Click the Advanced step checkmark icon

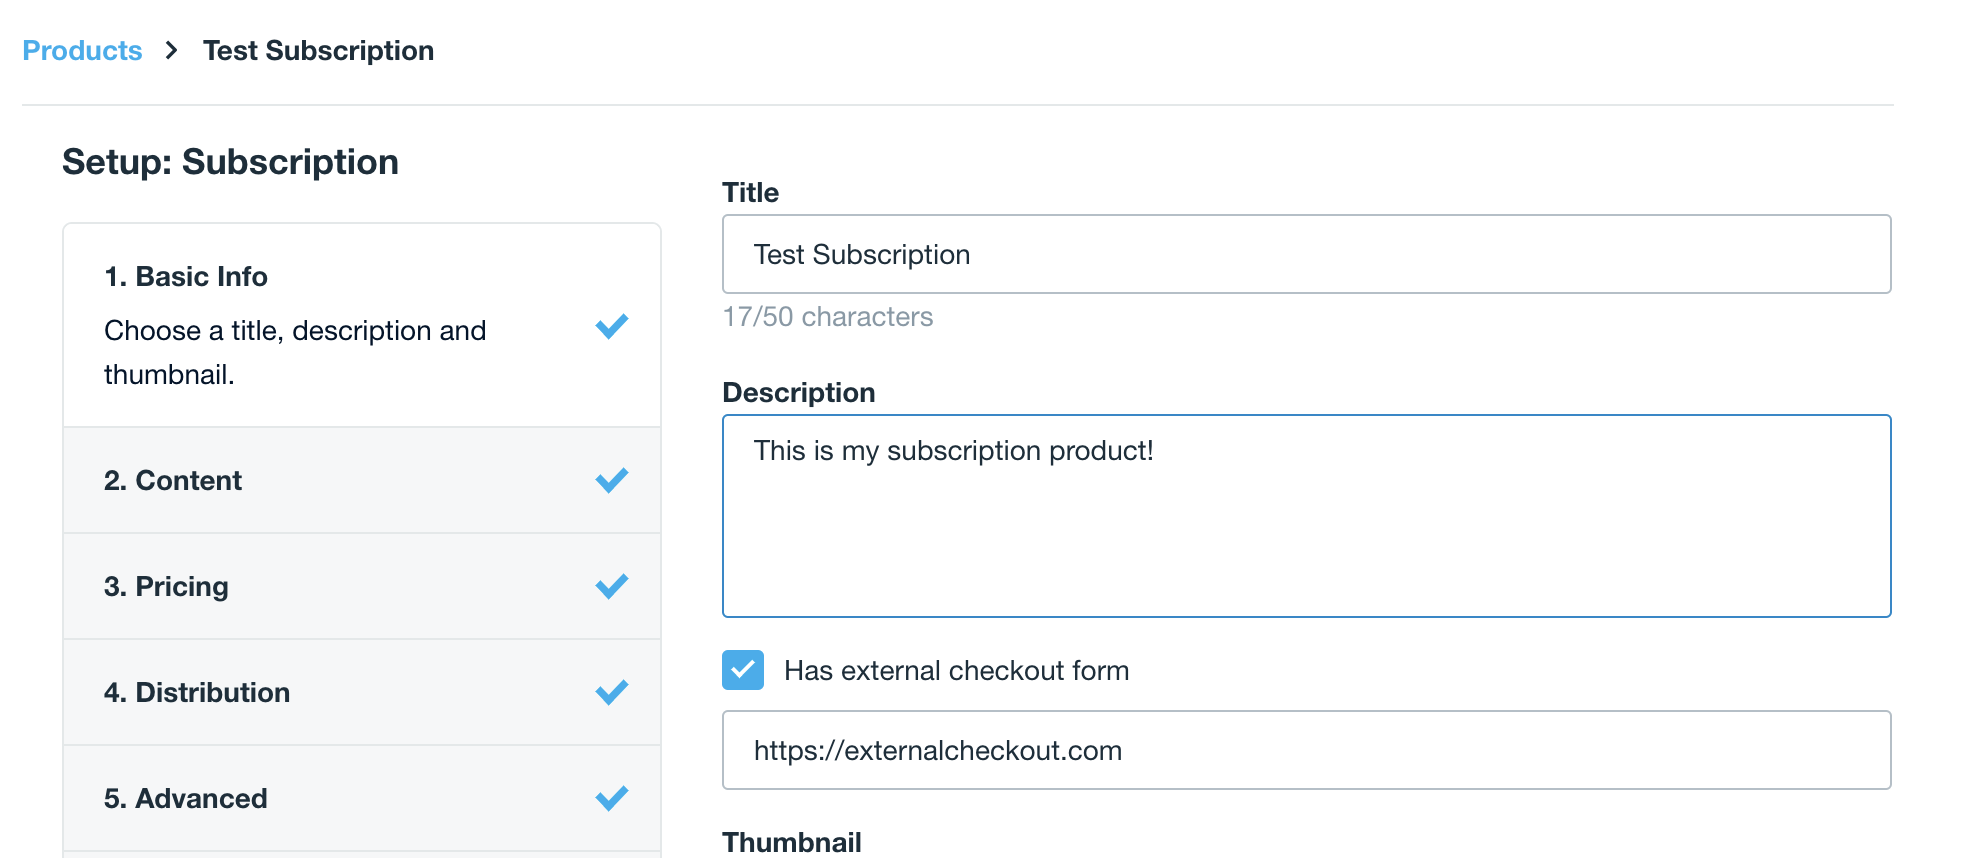(x=611, y=799)
